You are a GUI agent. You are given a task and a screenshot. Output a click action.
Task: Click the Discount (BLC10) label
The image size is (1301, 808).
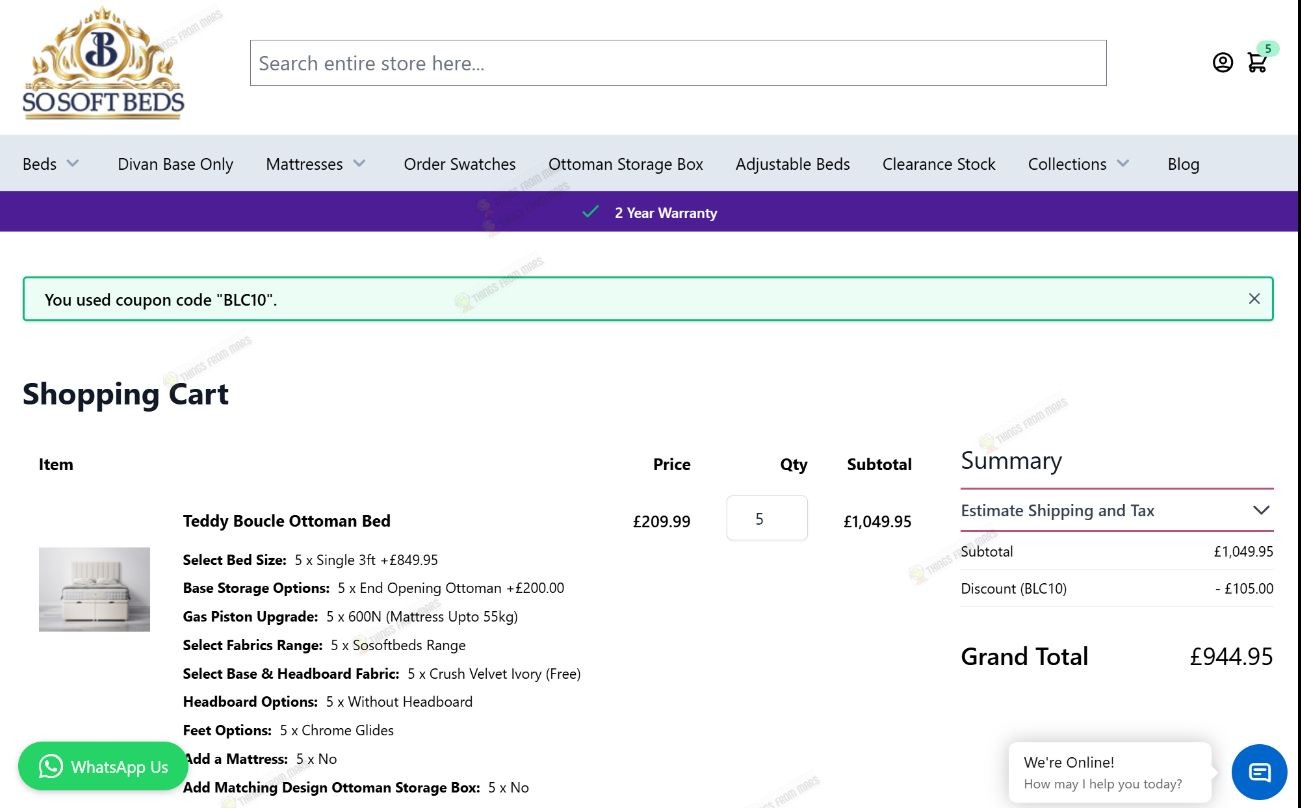1014,588
